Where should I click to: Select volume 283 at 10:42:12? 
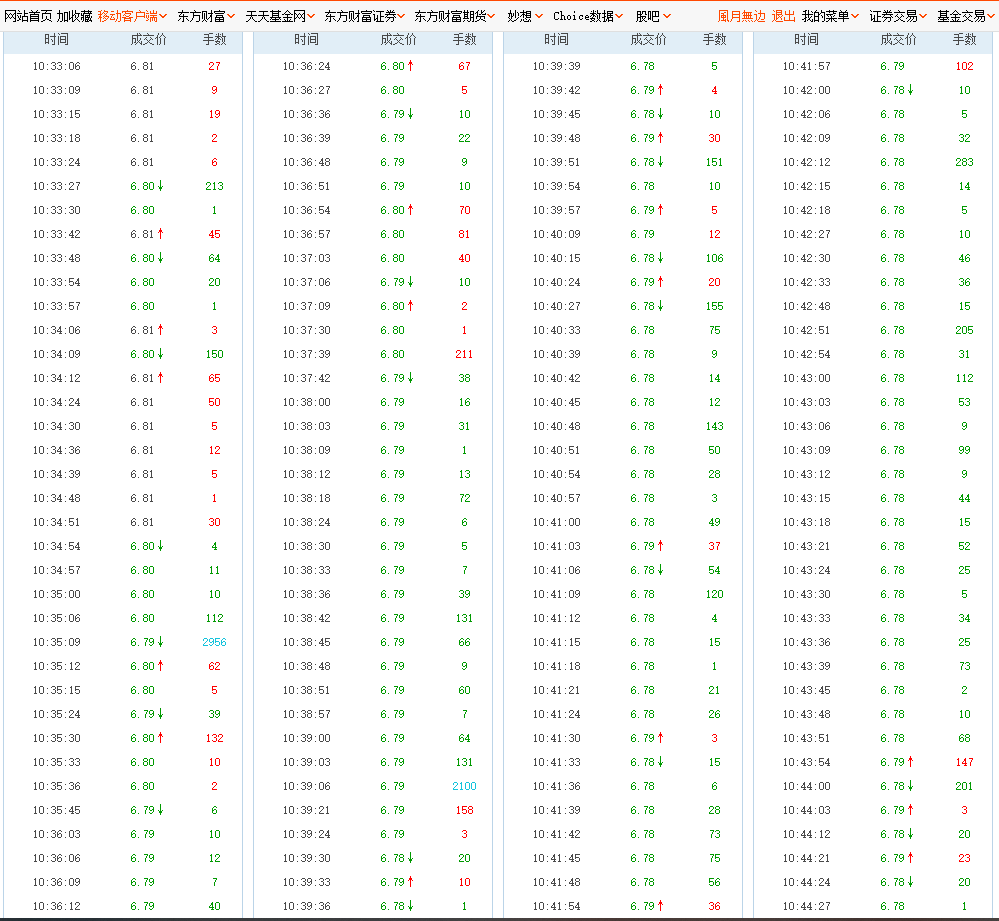(965, 162)
